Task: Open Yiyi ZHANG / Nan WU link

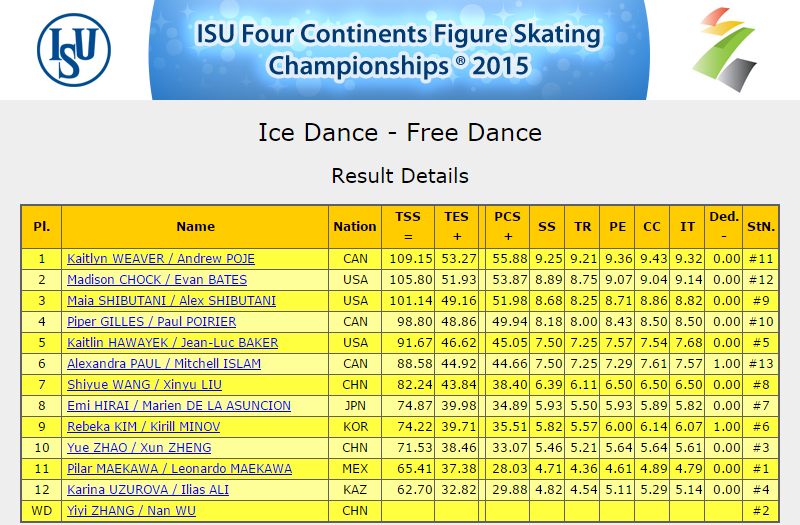Action: click(x=131, y=510)
